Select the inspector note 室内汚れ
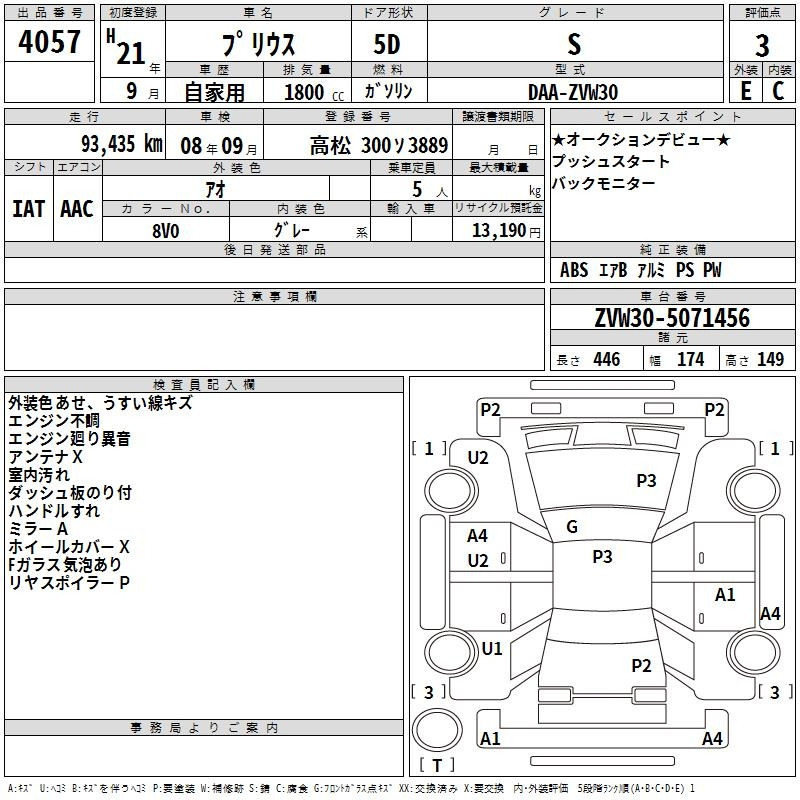The image size is (800, 800). coord(39,474)
